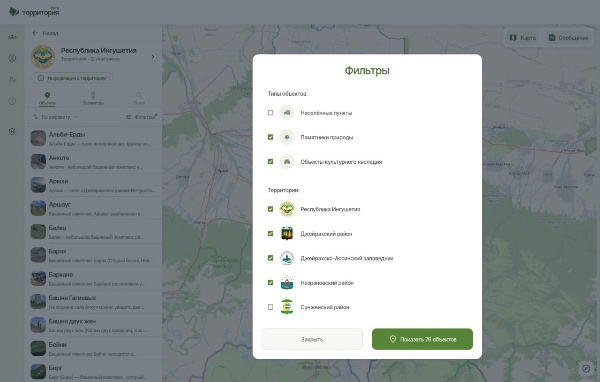
Task: Click the Сунженский район label
Action: (324, 307)
